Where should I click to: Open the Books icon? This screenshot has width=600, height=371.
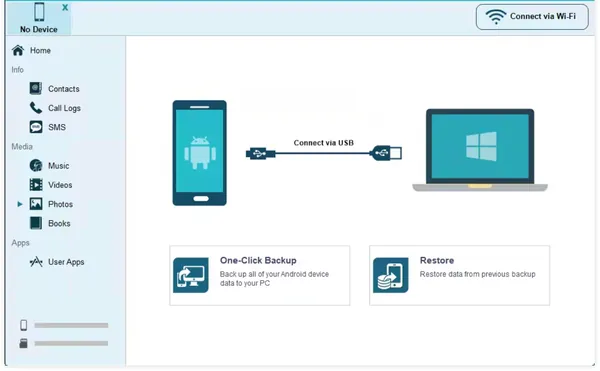pyautogui.click(x=36, y=223)
